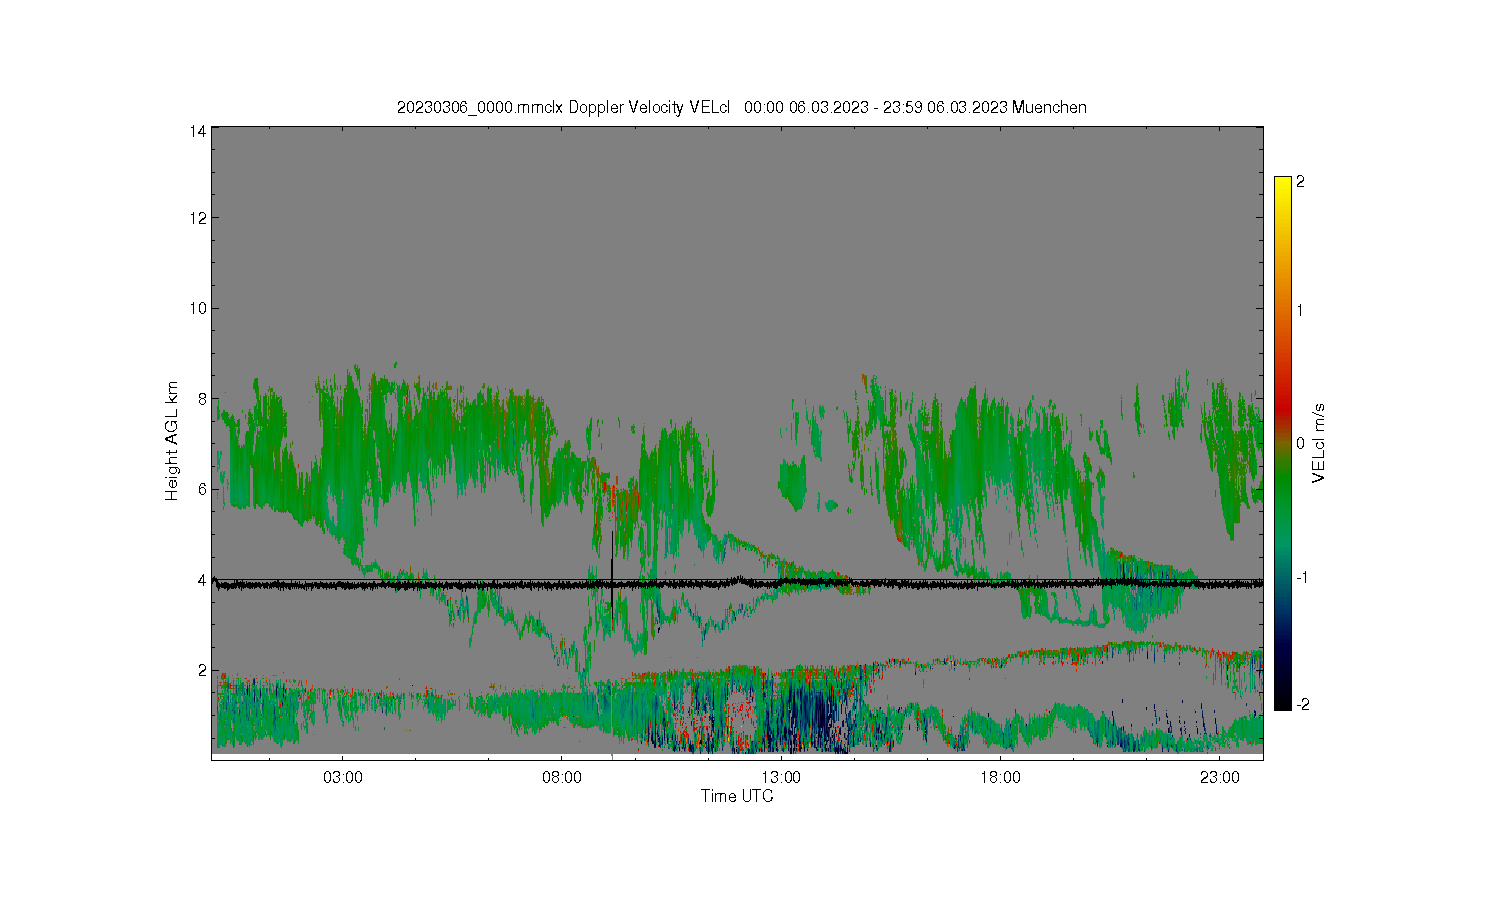
Task: Click the 18:00 time tick label
Action: (x=1000, y=778)
